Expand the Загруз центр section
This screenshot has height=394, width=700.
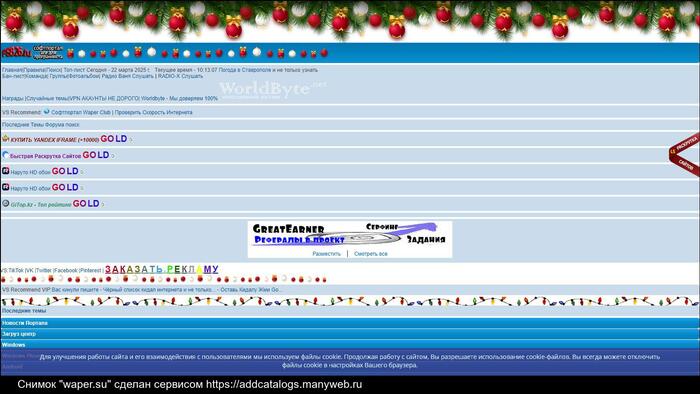(350, 334)
